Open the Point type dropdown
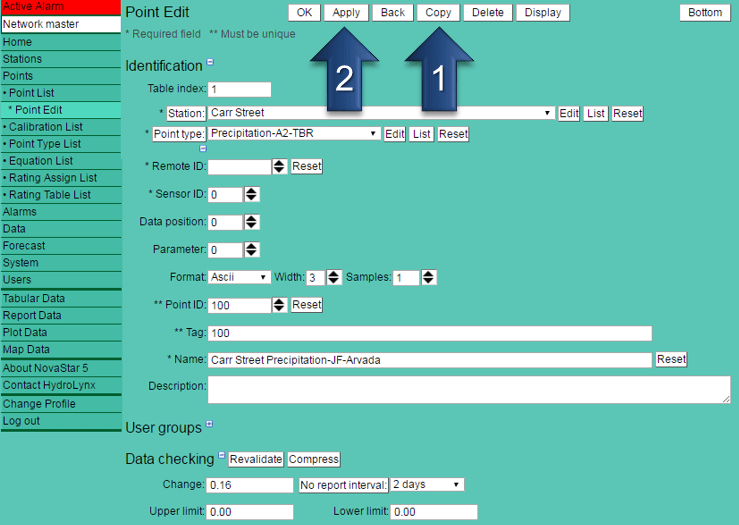The image size is (739, 525). click(294, 133)
